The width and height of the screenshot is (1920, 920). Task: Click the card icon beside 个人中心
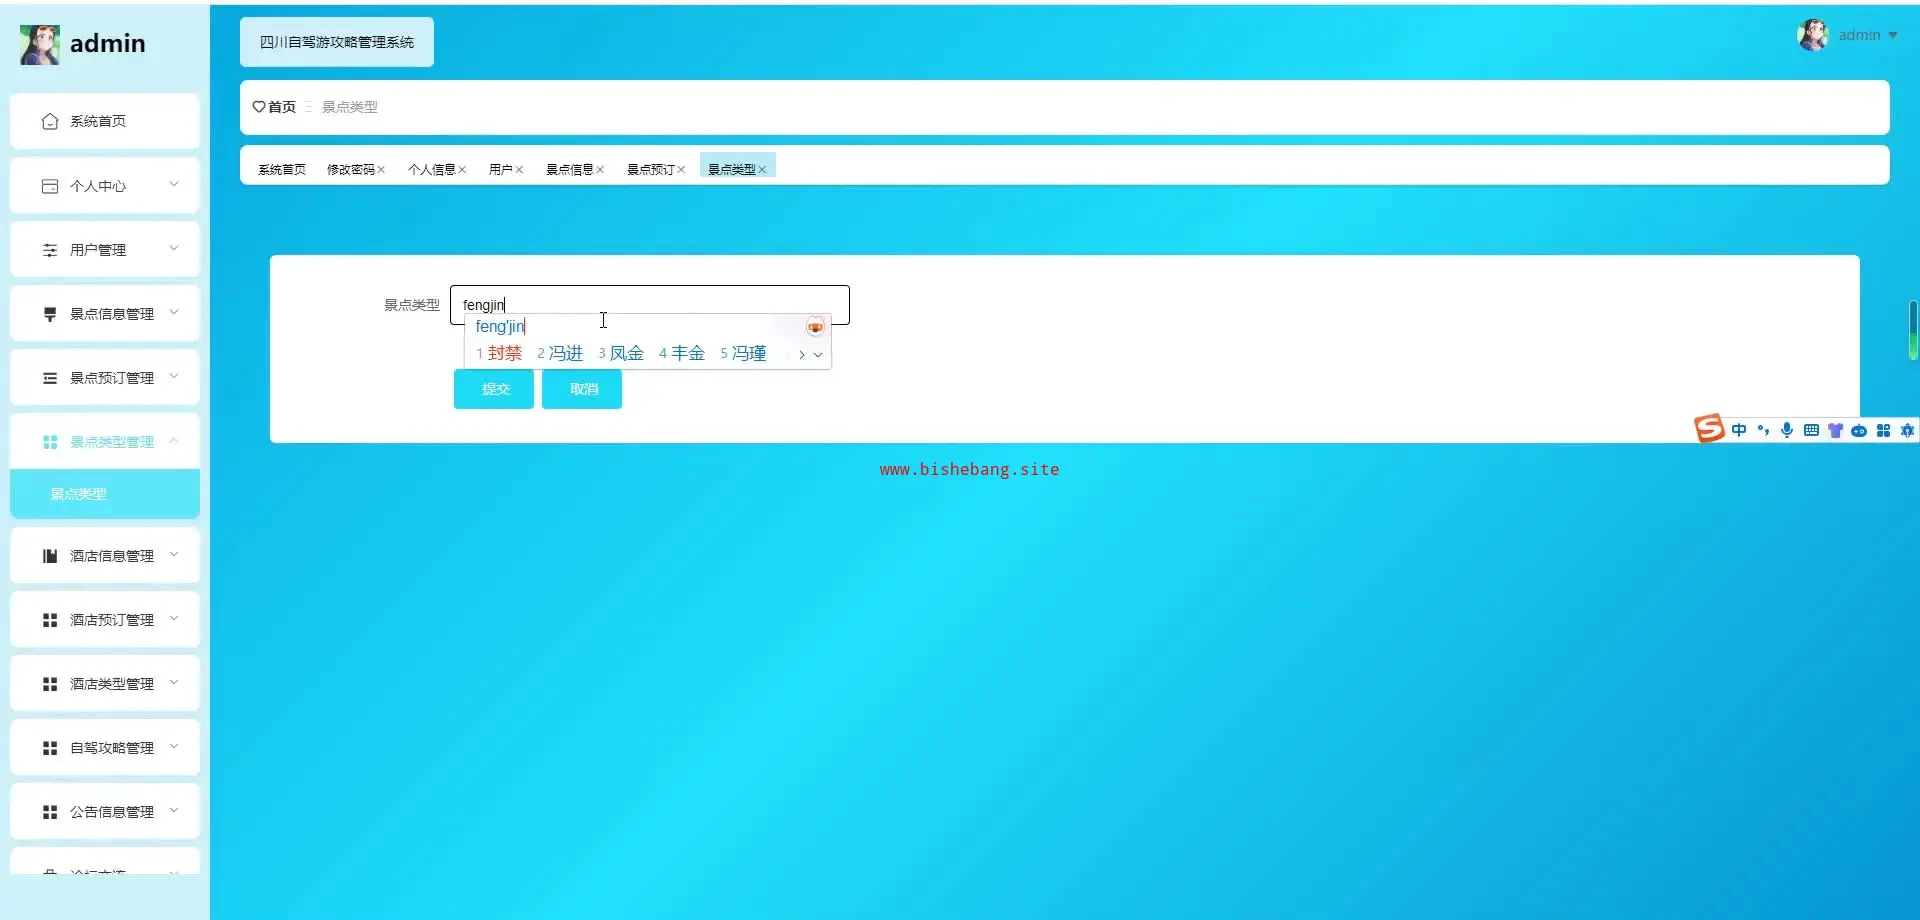pos(50,186)
